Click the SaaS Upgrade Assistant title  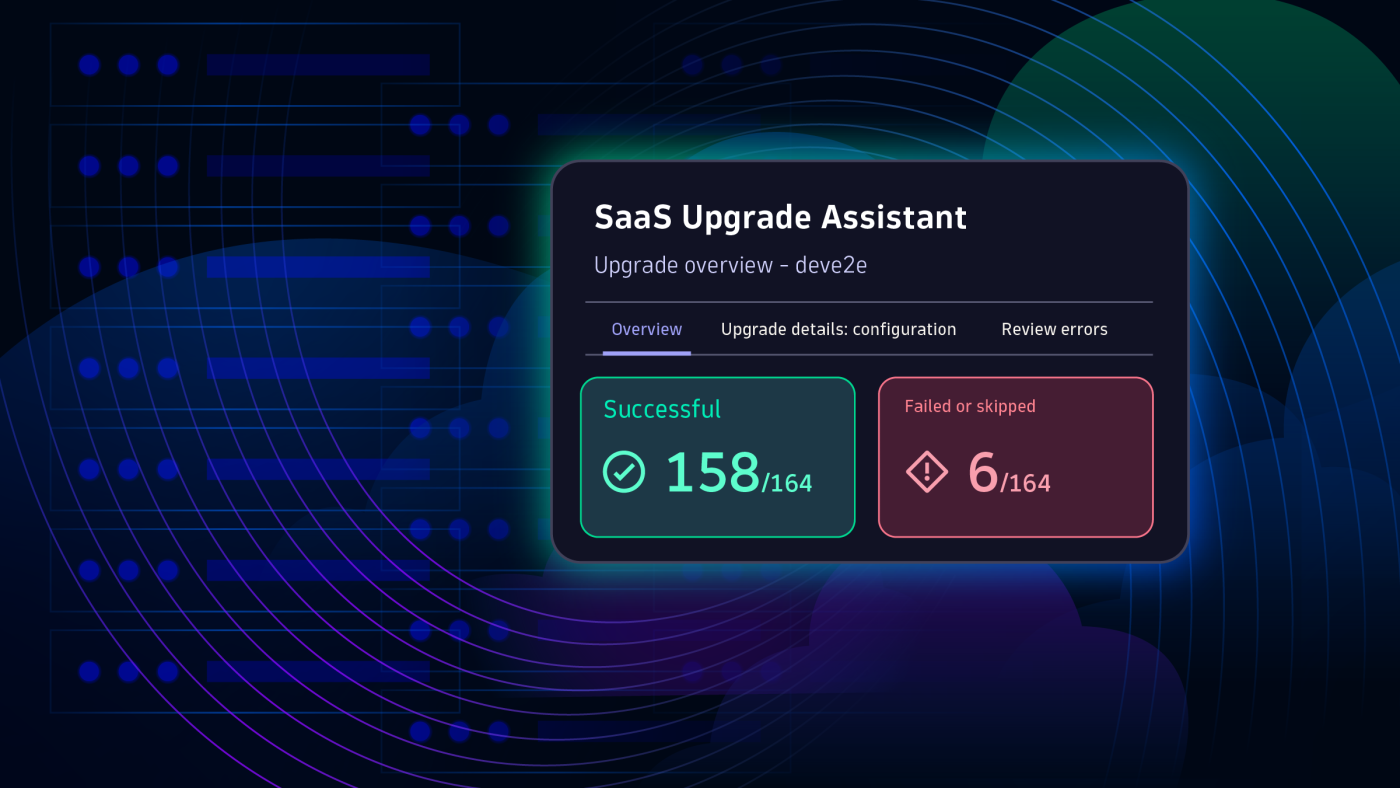[780, 217]
